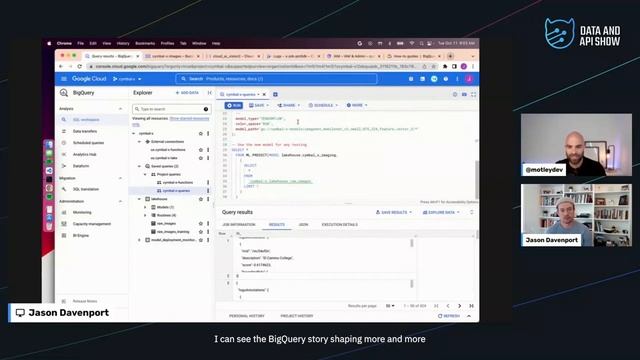The width and height of the screenshot is (640, 360).
Task: Open the MORE settings dropdown
Action: [357, 105]
